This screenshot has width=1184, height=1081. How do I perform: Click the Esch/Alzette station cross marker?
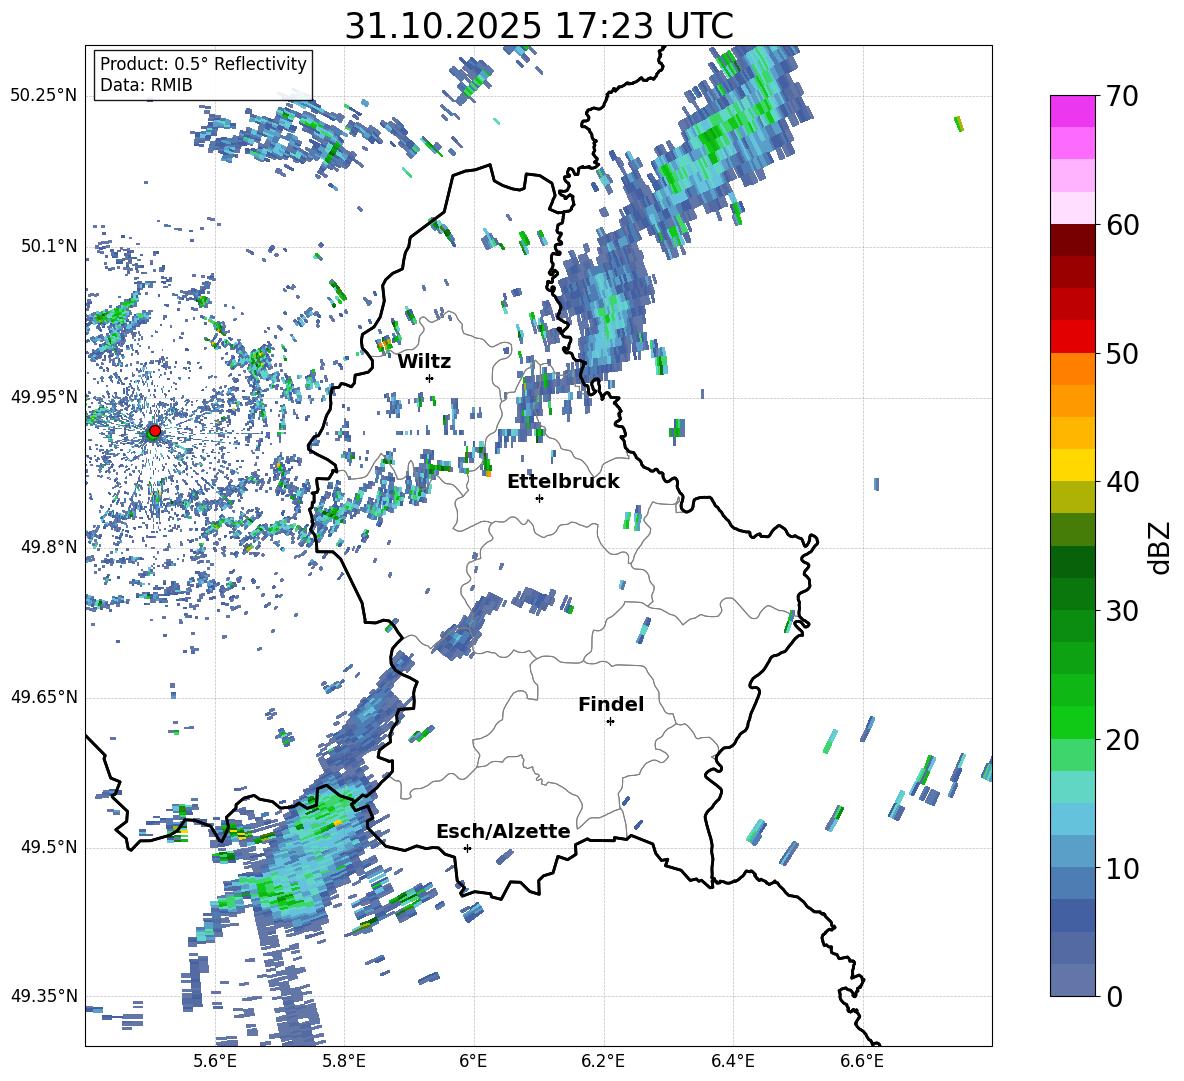click(467, 848)
